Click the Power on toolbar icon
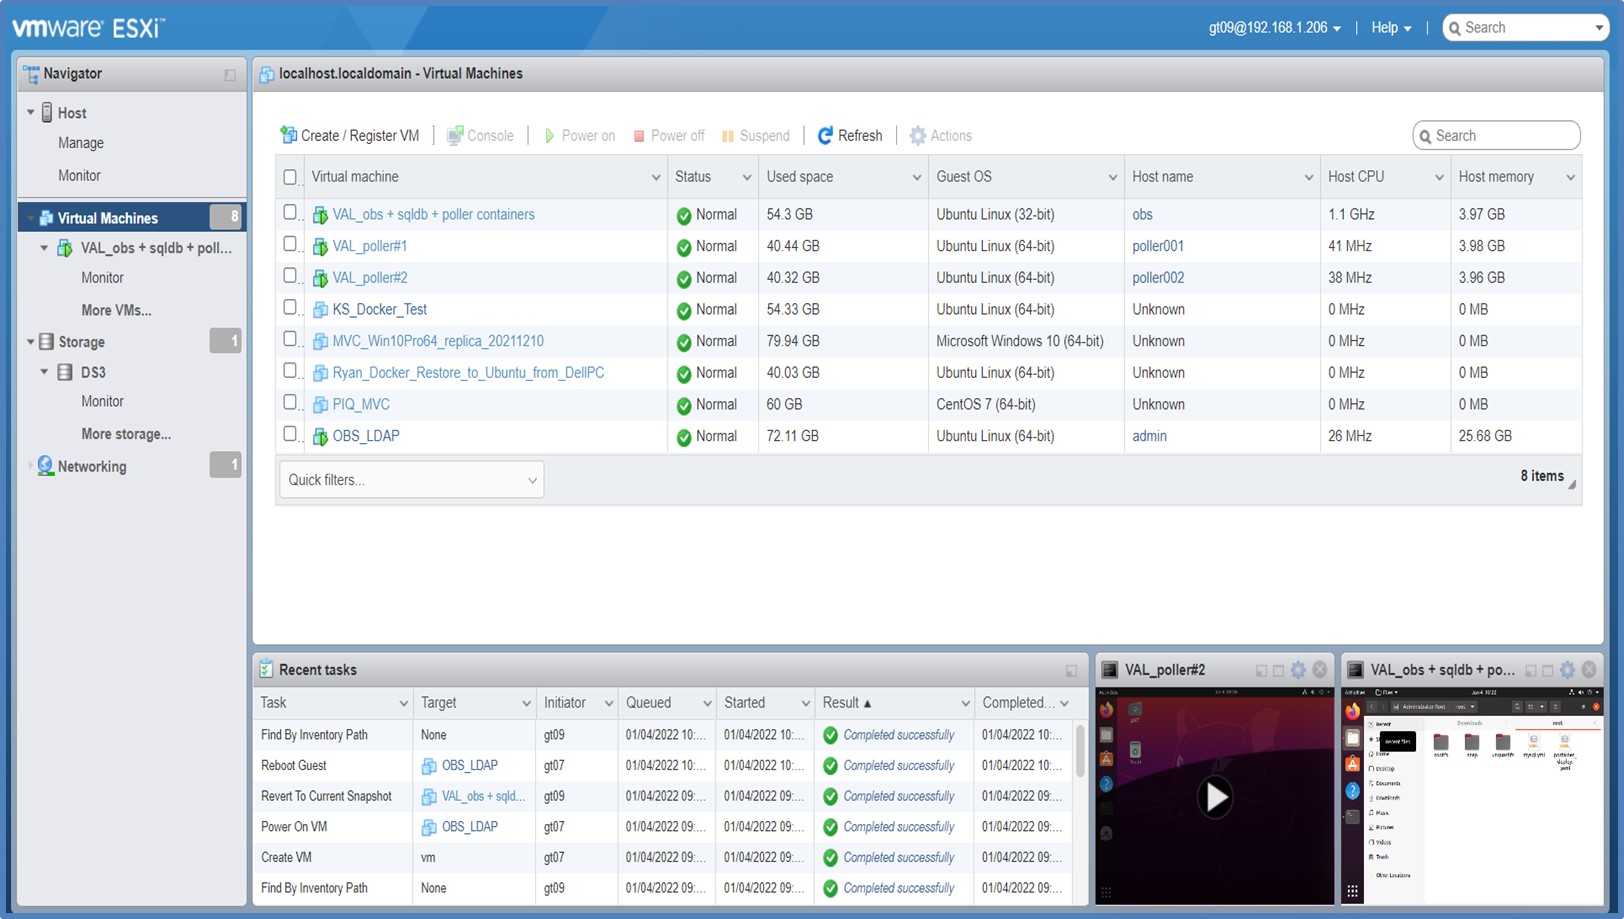 pos(549,135)
